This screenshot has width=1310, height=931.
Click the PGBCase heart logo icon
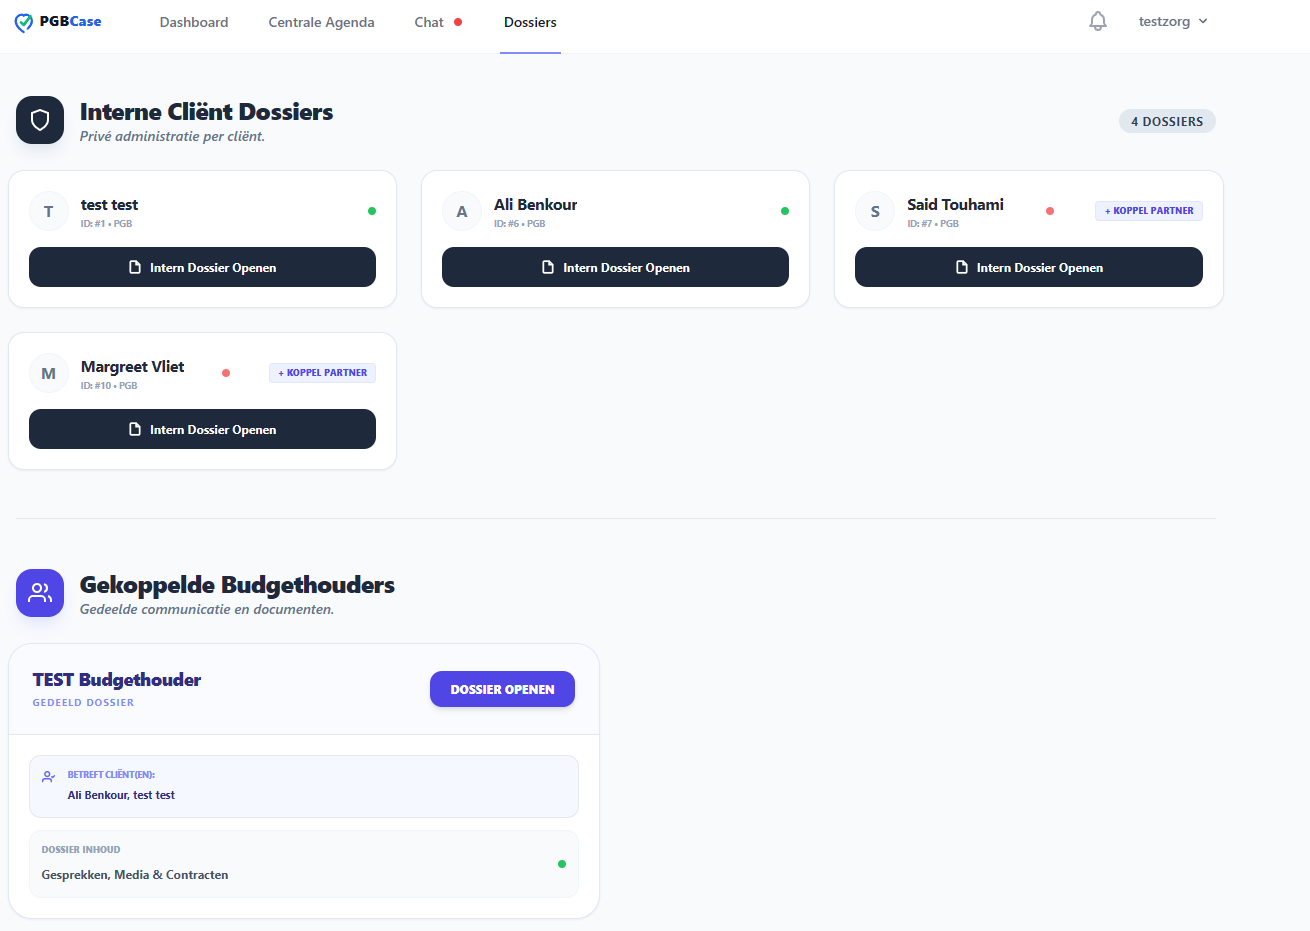coord(24,22)
